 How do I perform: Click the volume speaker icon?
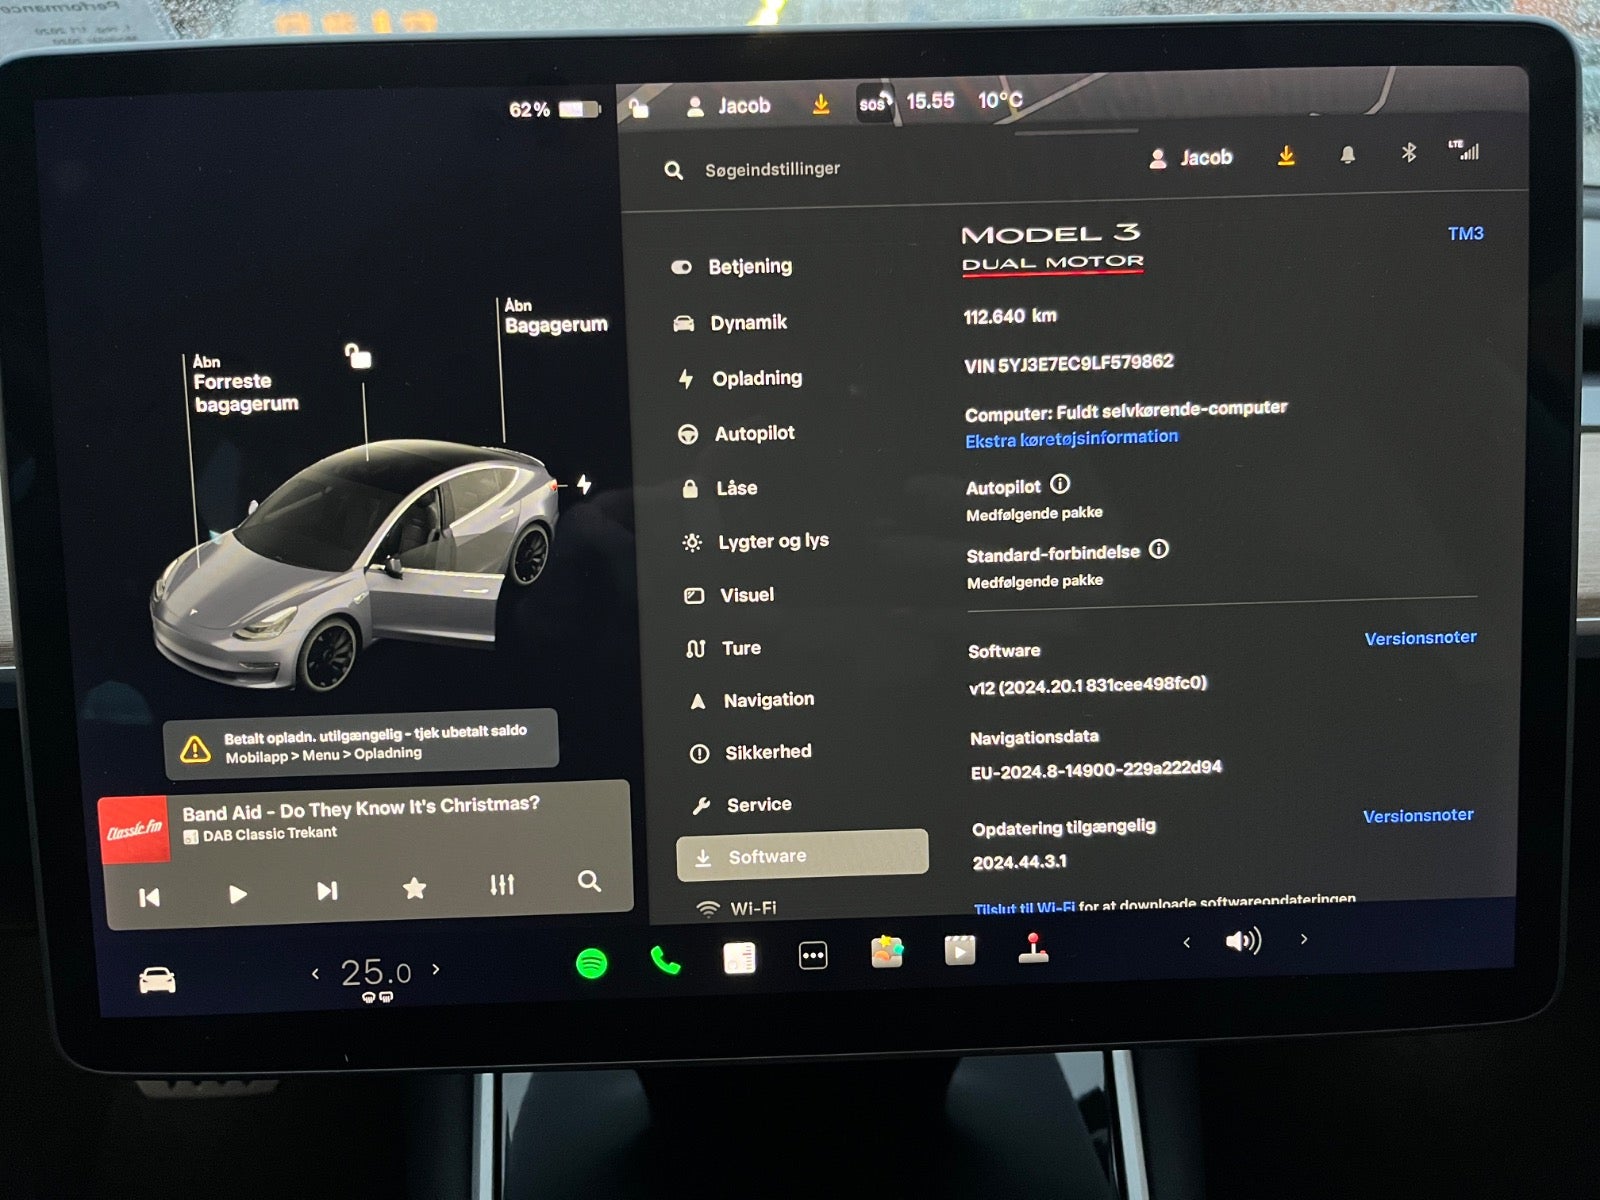tap(1243, 941)
